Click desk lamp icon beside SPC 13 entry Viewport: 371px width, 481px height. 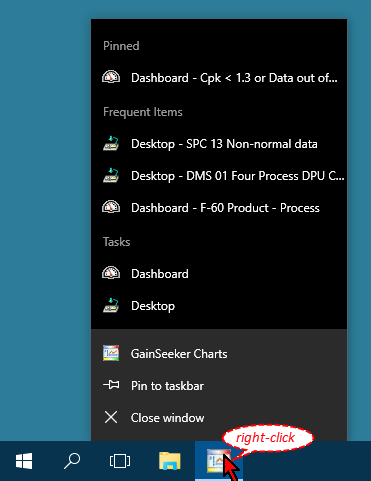tap(111, 143)
